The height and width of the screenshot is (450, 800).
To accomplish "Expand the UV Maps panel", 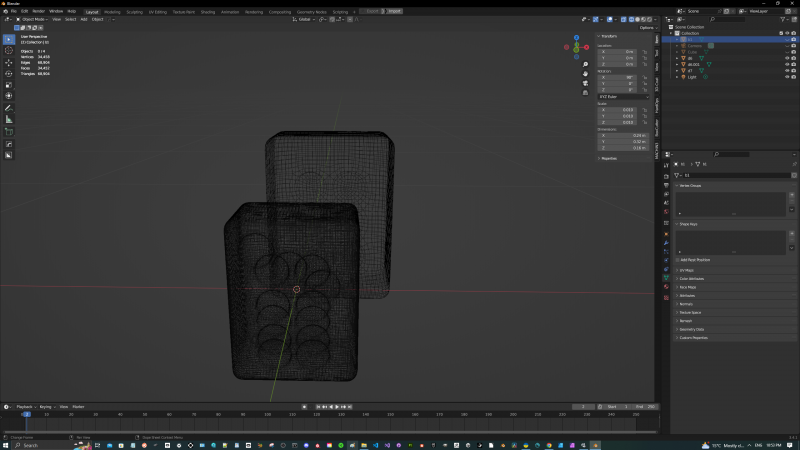I will click(x=686, y=270).
